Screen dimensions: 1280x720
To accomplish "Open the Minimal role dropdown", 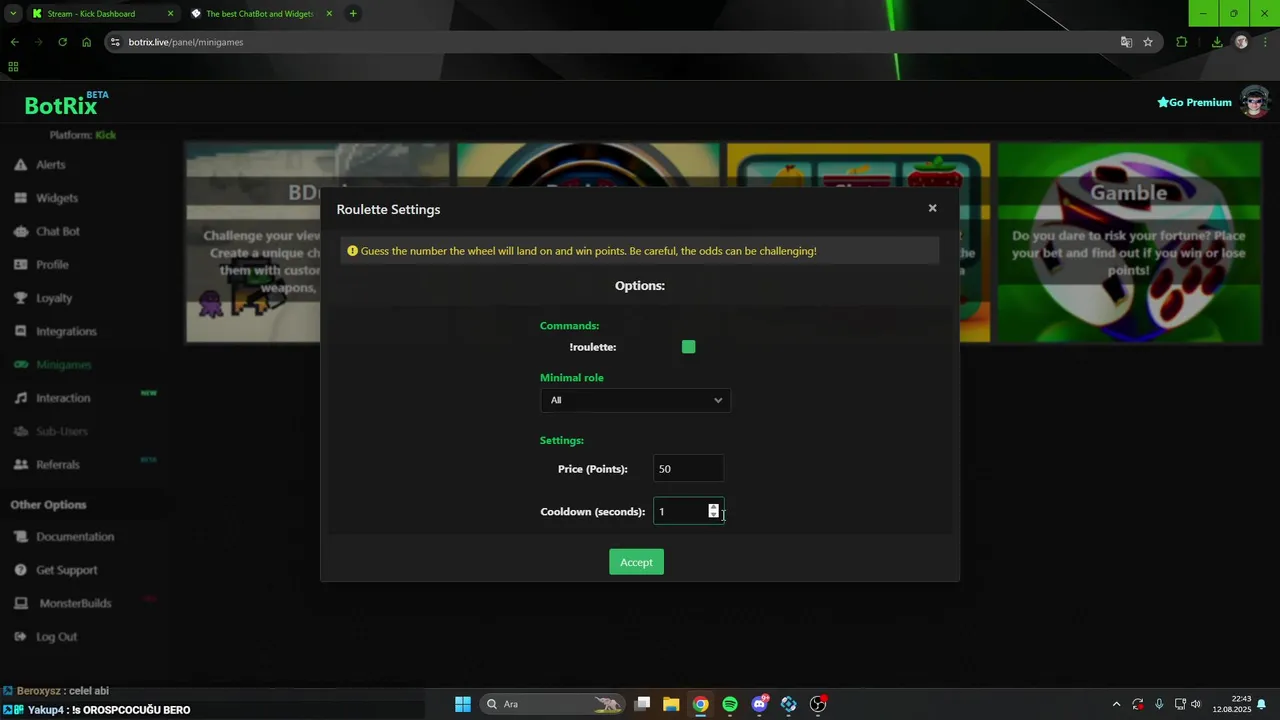I will tap(635, 400).
